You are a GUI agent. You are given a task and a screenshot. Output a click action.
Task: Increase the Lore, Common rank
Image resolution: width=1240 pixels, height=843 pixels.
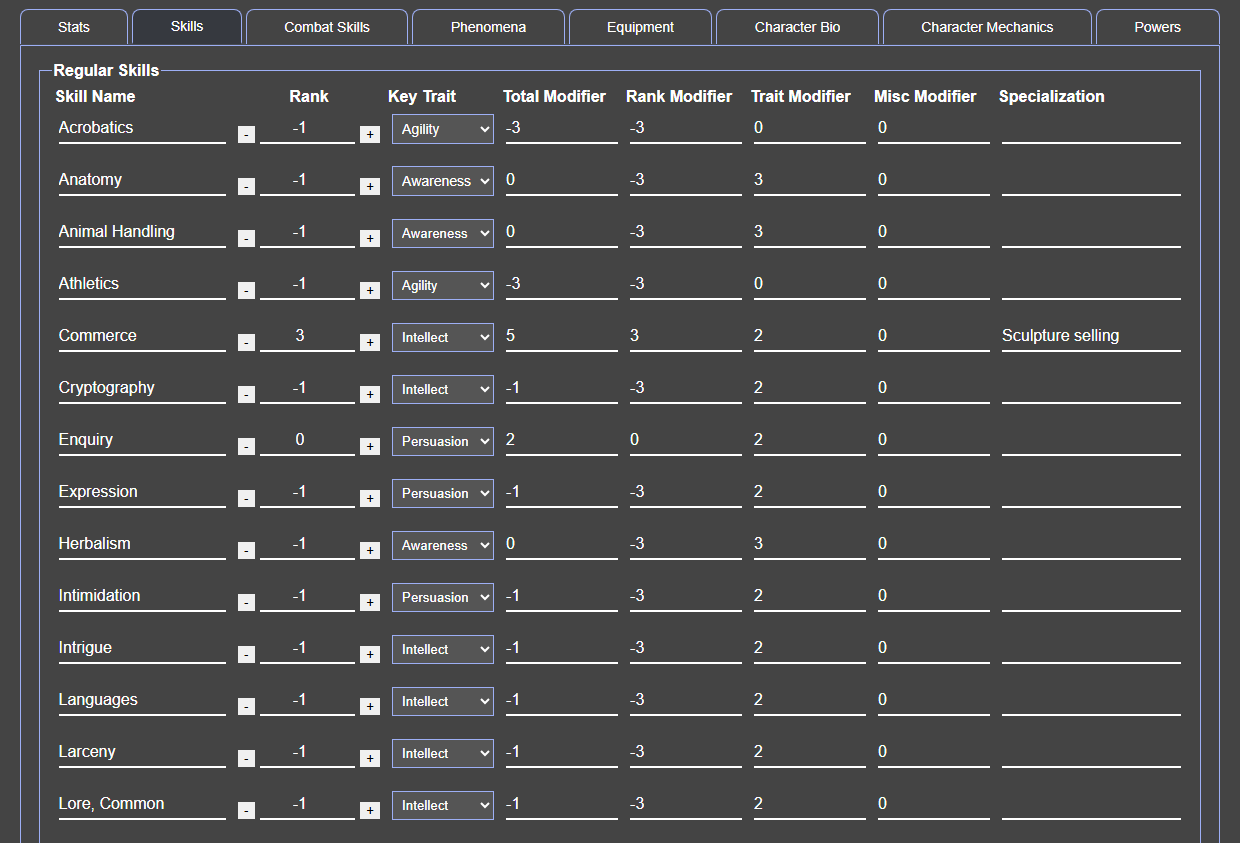coord(370,810)
